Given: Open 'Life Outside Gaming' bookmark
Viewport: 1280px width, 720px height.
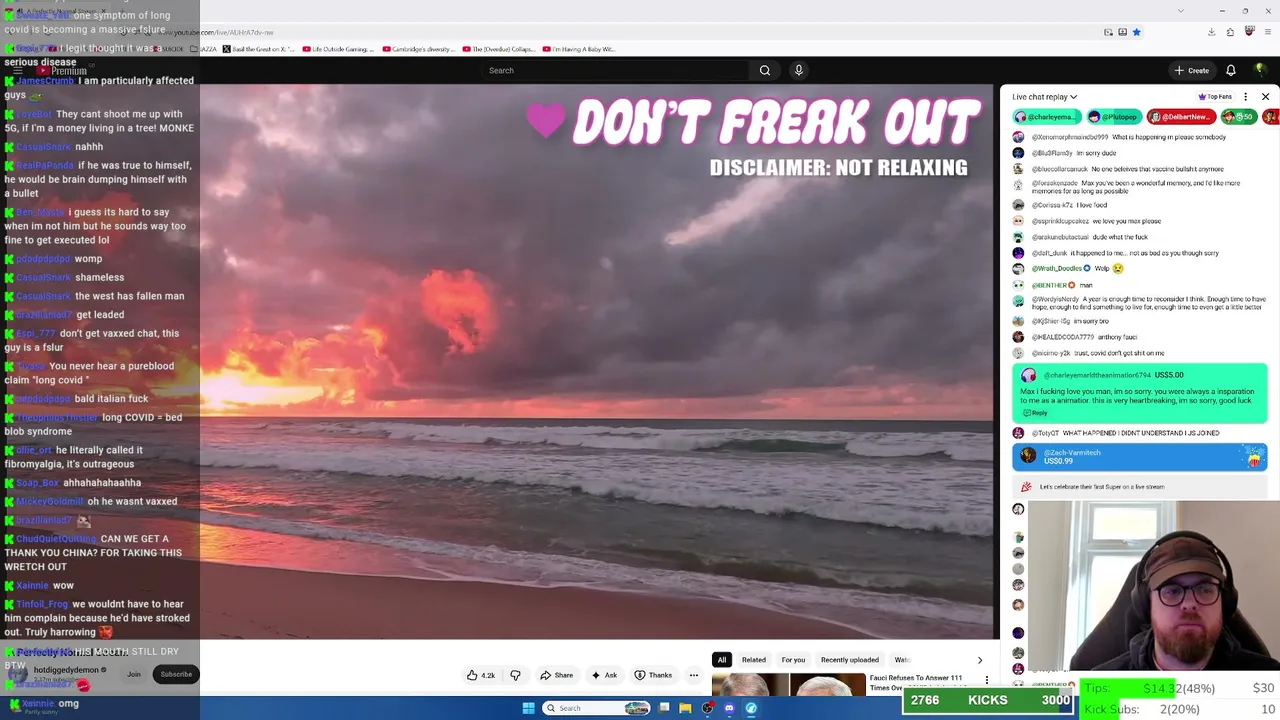Looking at the screenshot, I should click(338, 49).
